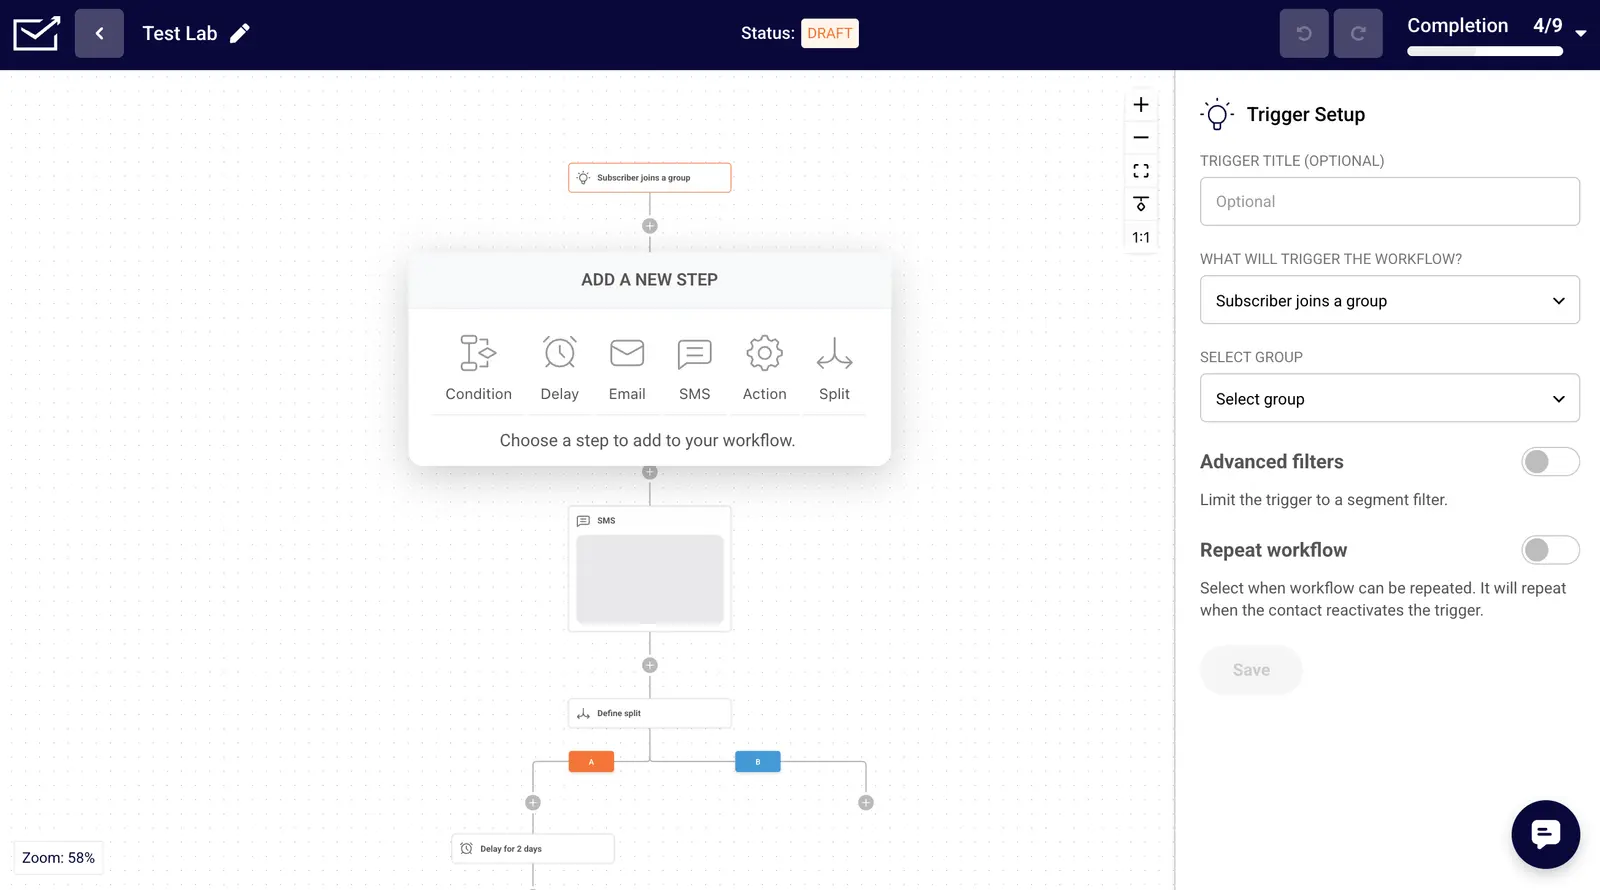Viewport: 1600px width, 890px height.
Task: Click the plus button below the SMS node
Action: tap(650, 665)
